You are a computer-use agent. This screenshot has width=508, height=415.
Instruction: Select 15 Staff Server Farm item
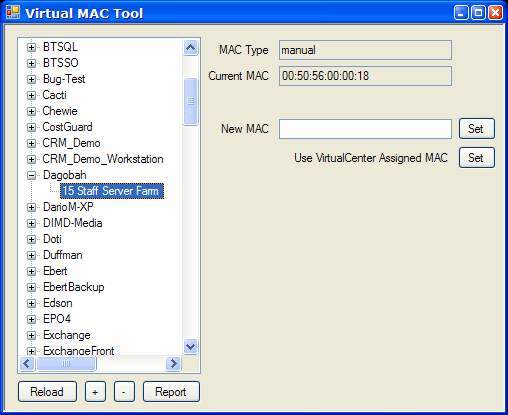coord(112,191)
